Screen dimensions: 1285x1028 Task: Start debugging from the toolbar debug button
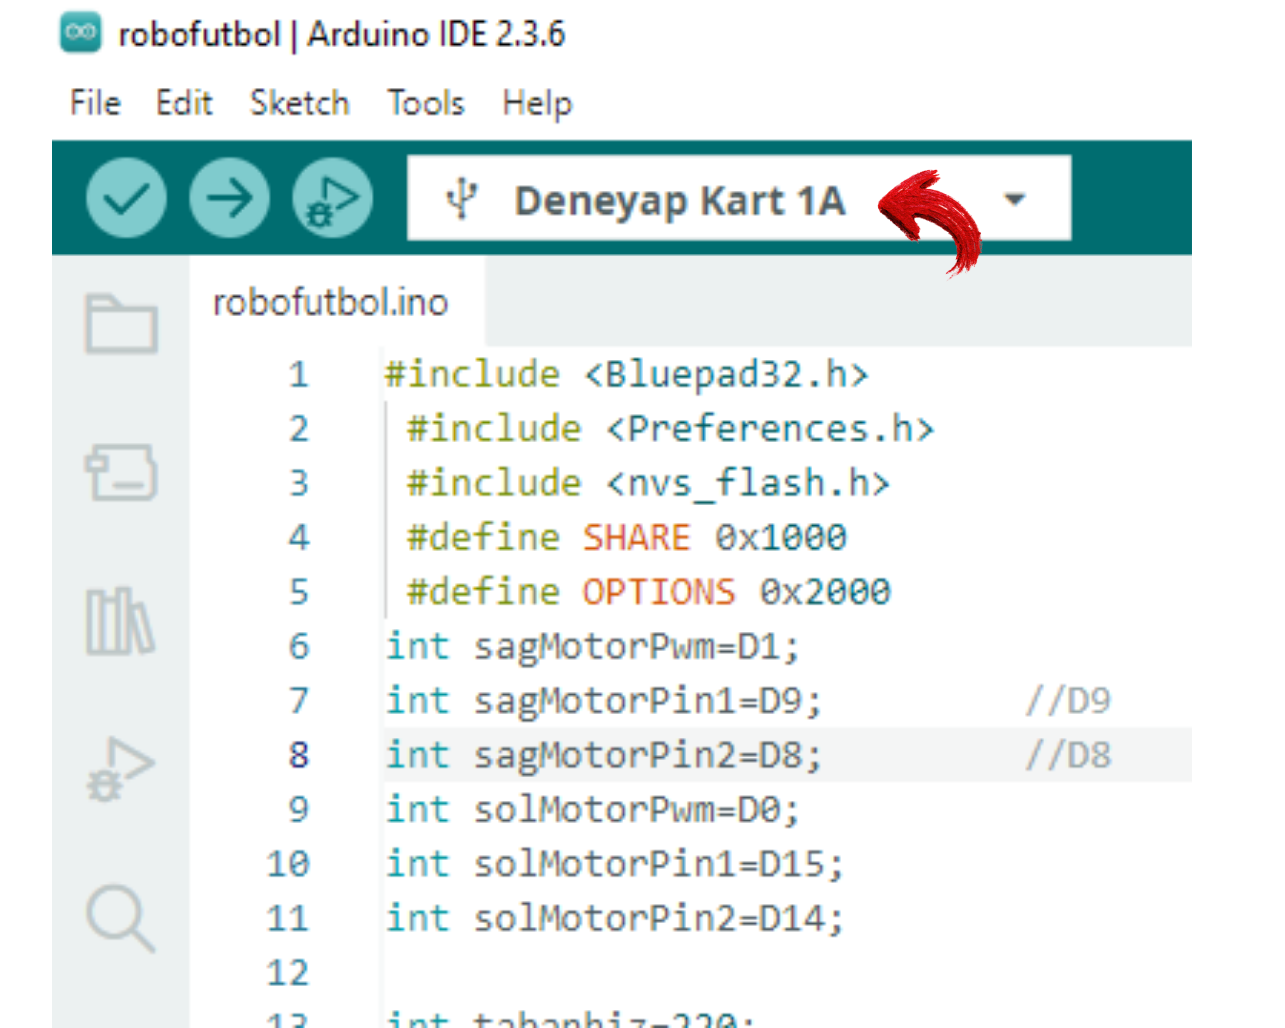tap(332, 199)
